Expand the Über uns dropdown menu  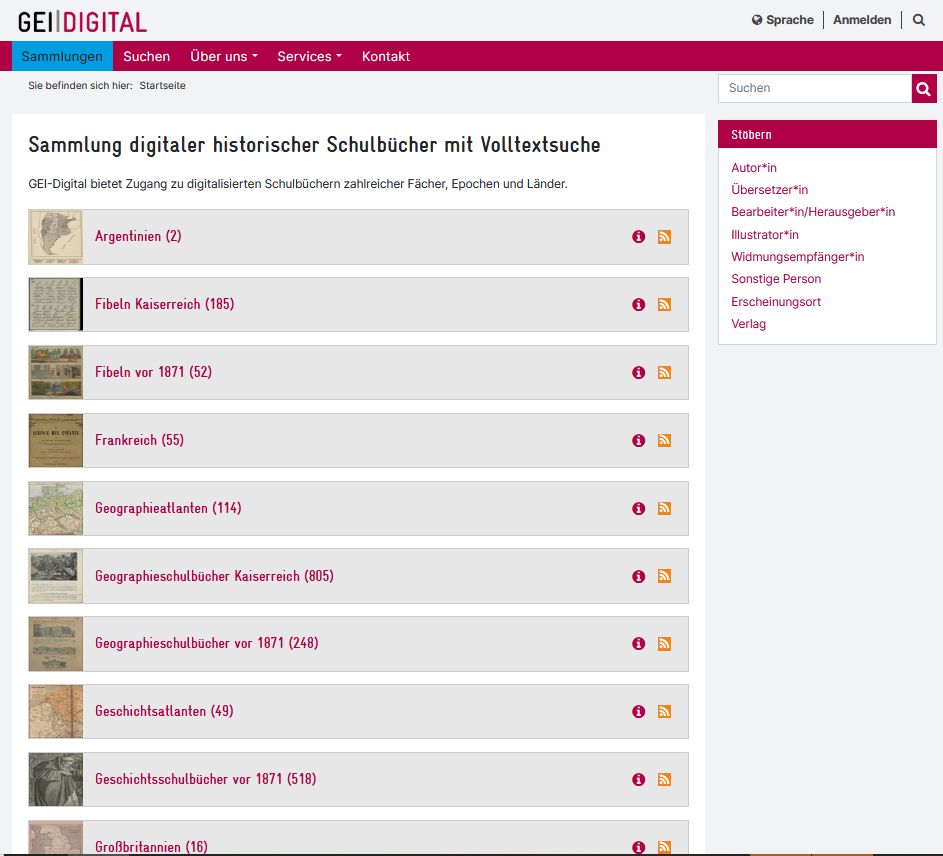point(224,57)
